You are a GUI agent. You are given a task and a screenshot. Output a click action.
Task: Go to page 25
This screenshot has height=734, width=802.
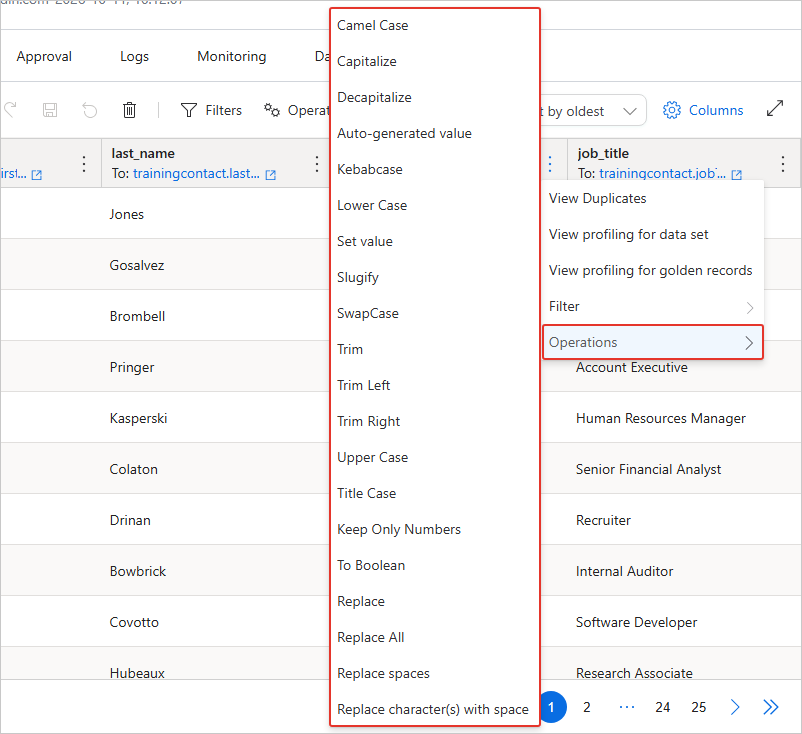[x=698, y=707]
